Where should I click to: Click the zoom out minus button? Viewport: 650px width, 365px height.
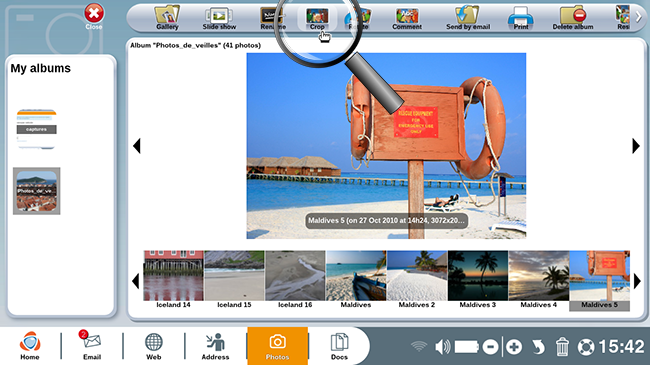point(490,347)
